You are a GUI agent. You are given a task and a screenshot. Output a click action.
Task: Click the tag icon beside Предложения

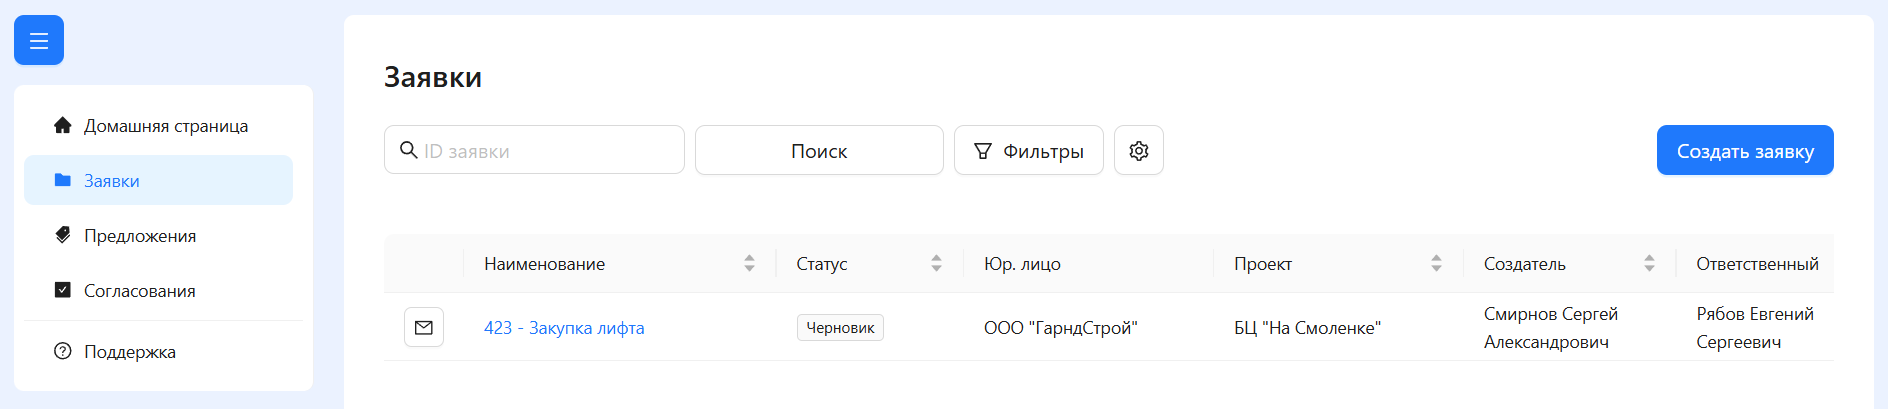point(63,235)
